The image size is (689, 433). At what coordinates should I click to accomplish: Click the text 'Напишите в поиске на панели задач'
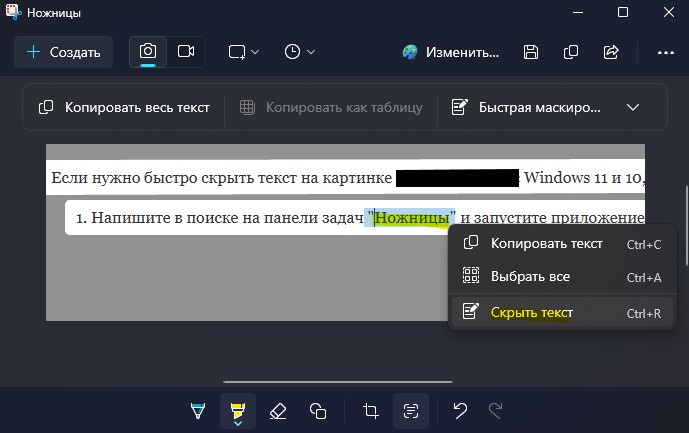228,218
